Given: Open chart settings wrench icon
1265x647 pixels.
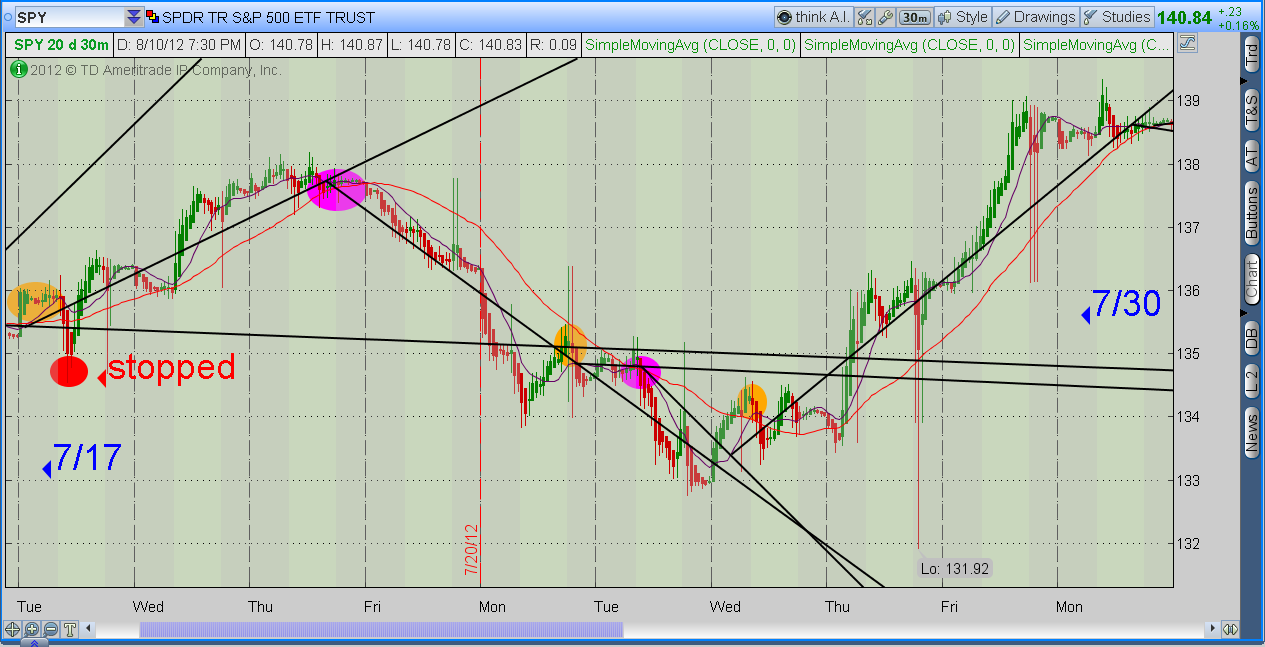Looking at the screenshot, I should tap(885, 17).
